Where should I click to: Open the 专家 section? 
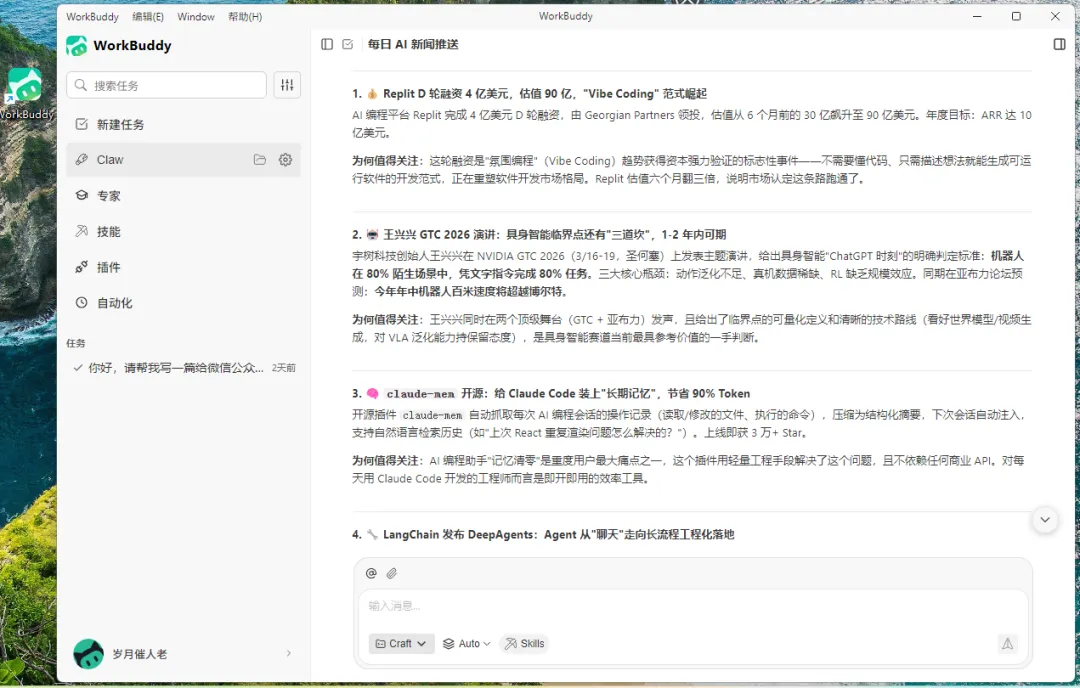(x=183, y=196)
